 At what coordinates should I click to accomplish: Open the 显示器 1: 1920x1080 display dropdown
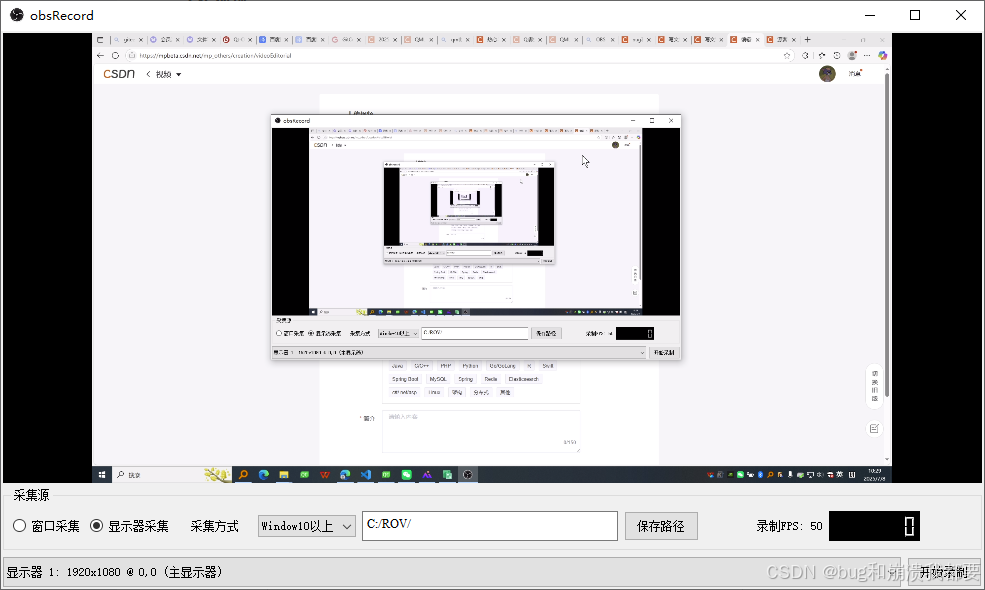[x=452, y=572]
